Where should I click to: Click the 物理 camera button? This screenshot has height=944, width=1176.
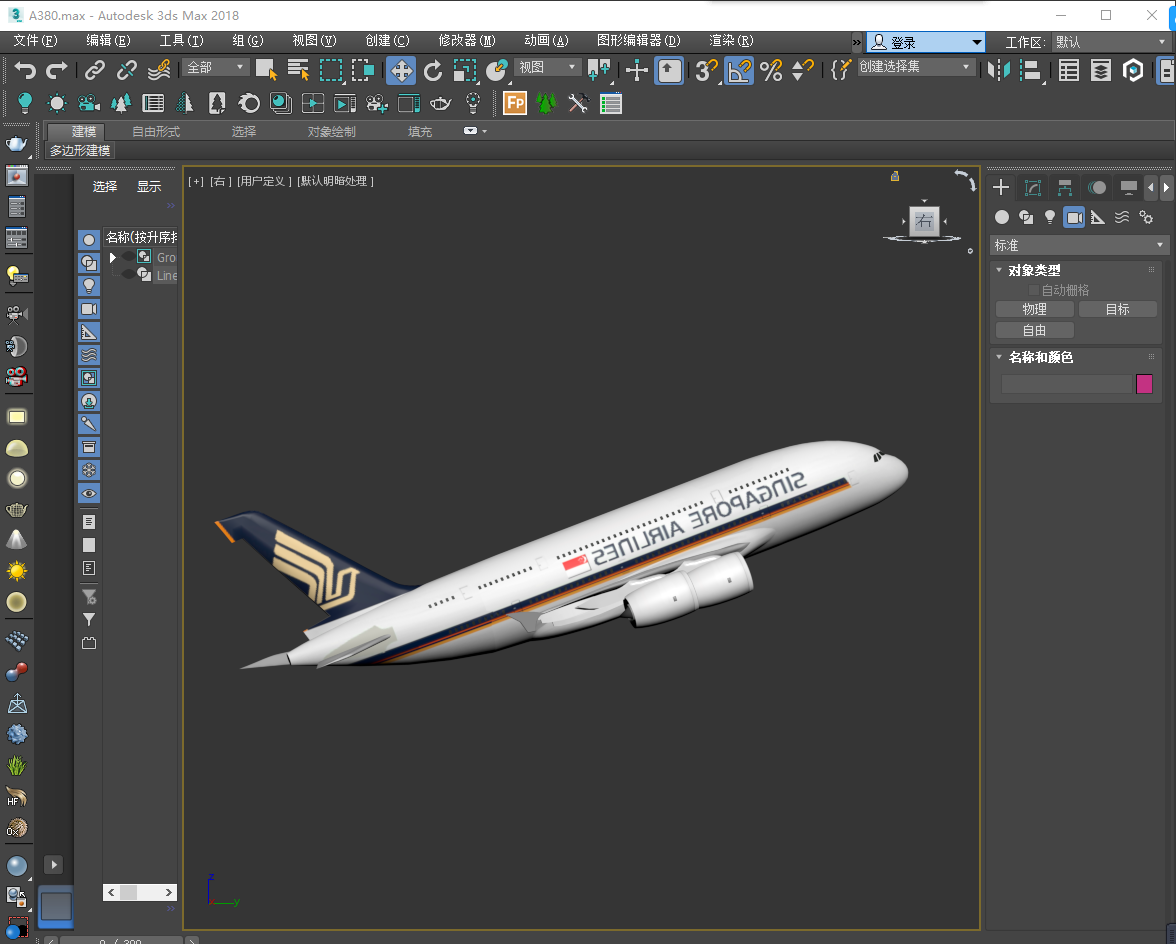[1034, 309]
